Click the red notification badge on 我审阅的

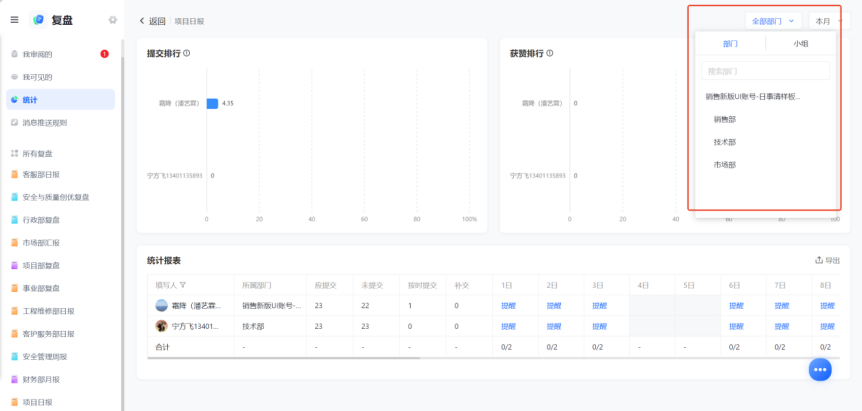coord(104,54)
